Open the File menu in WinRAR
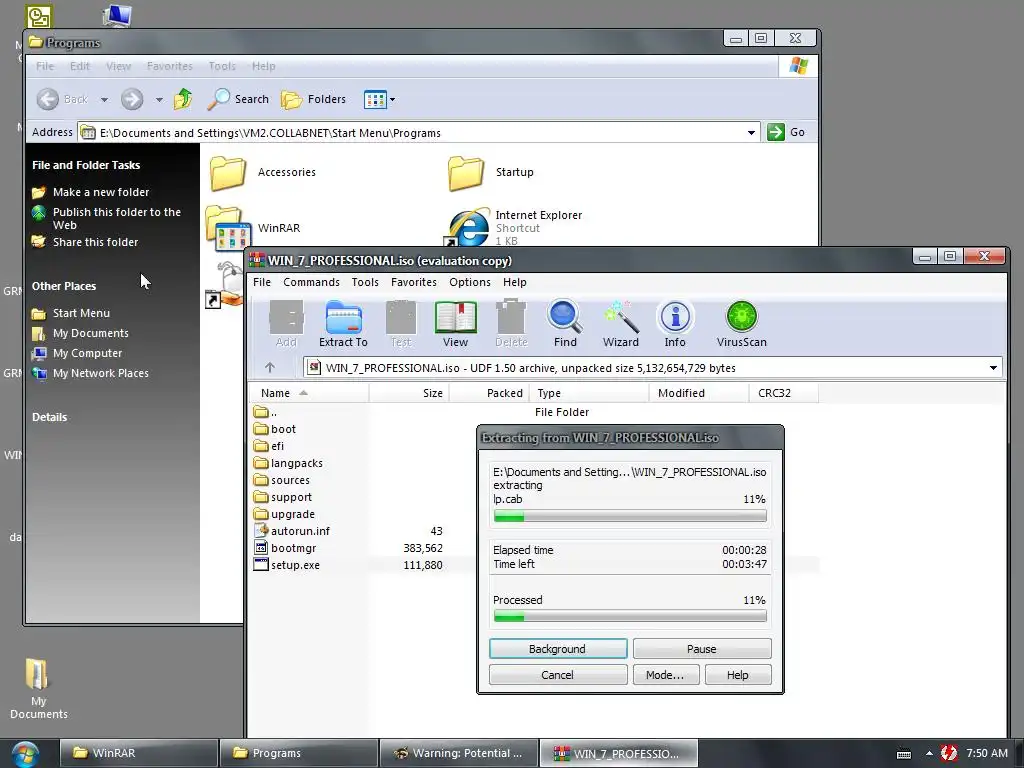 coord(262,282)
